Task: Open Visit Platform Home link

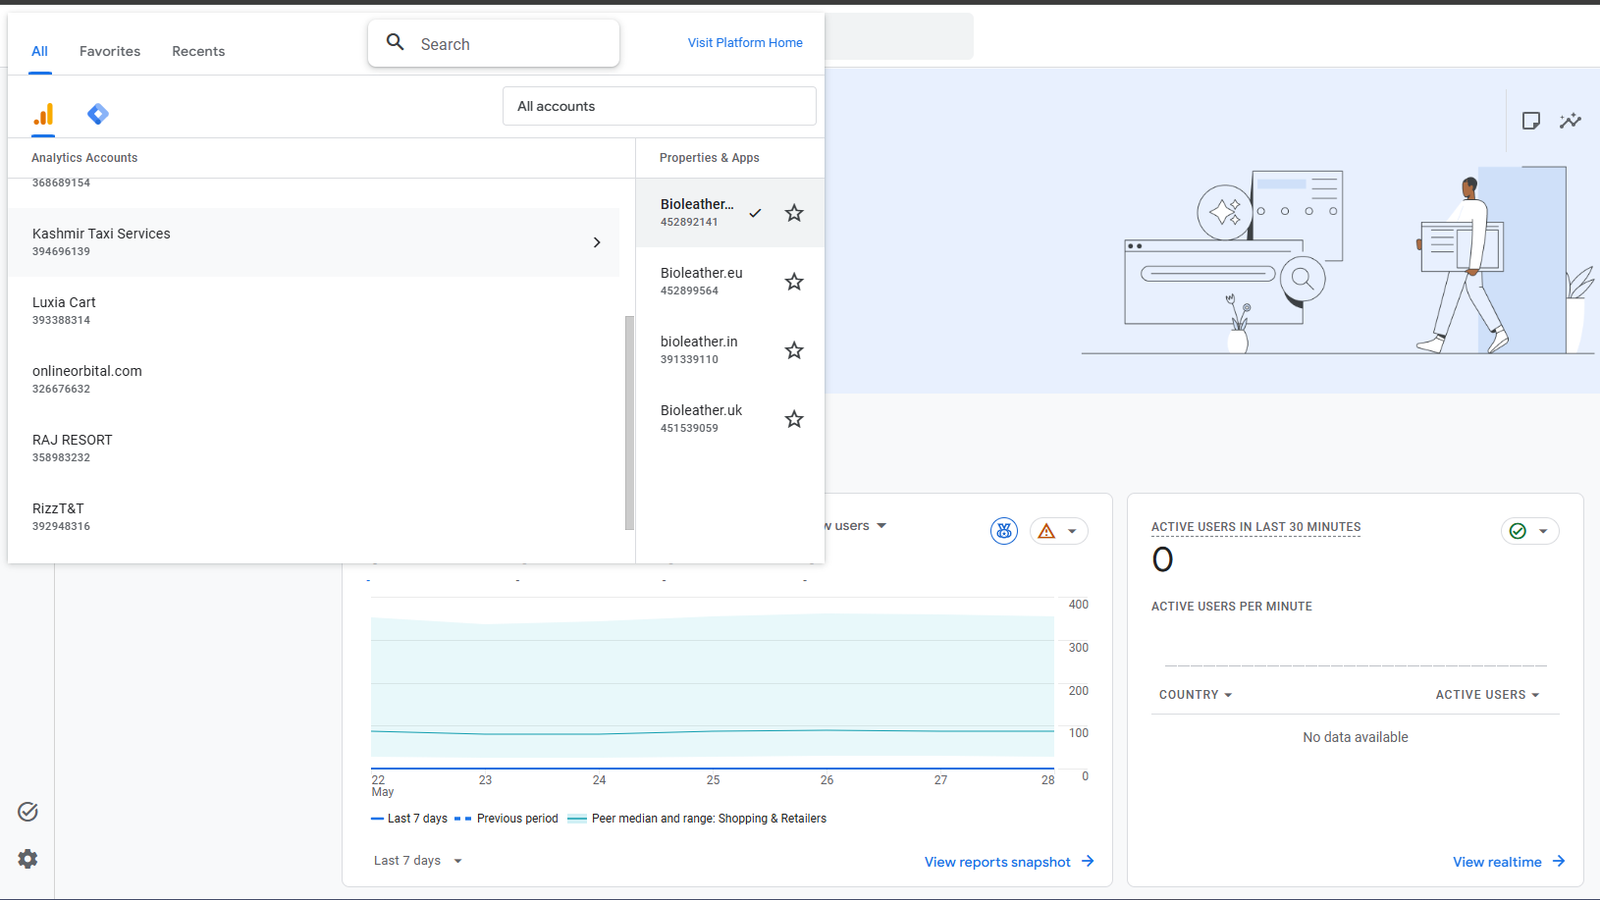Action: point(745,43)
